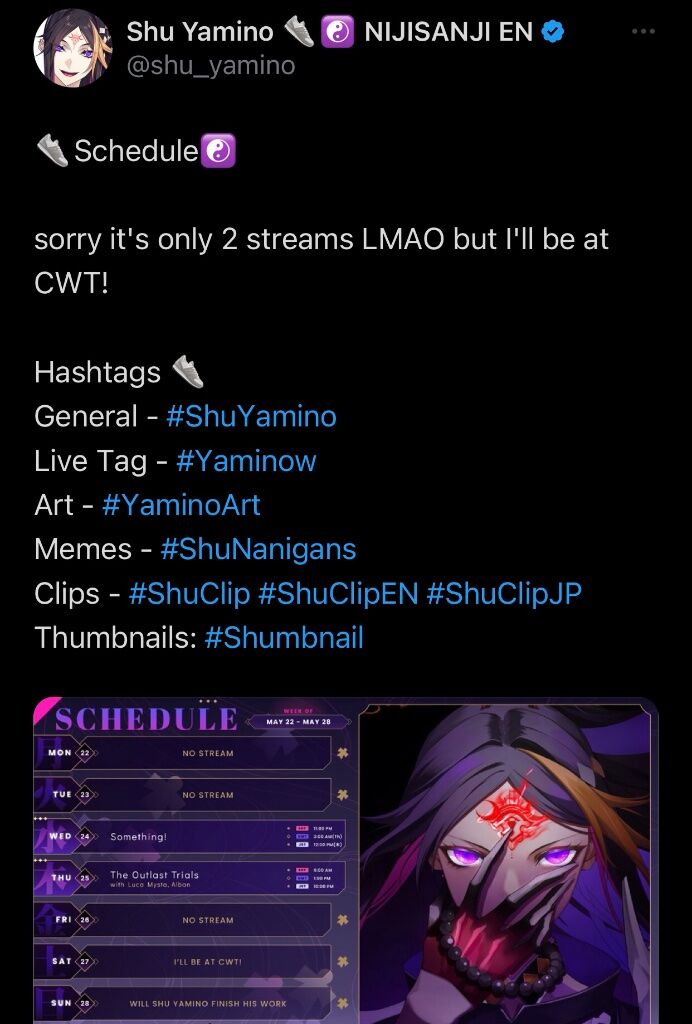Open the schedule image attachment

point(346,861)
